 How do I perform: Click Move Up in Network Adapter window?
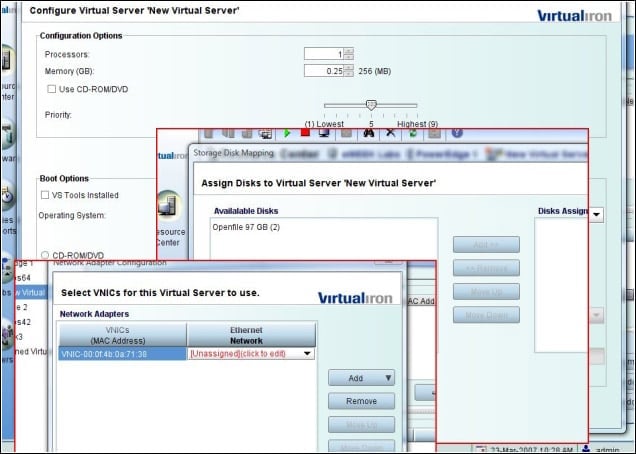[361, 424]
